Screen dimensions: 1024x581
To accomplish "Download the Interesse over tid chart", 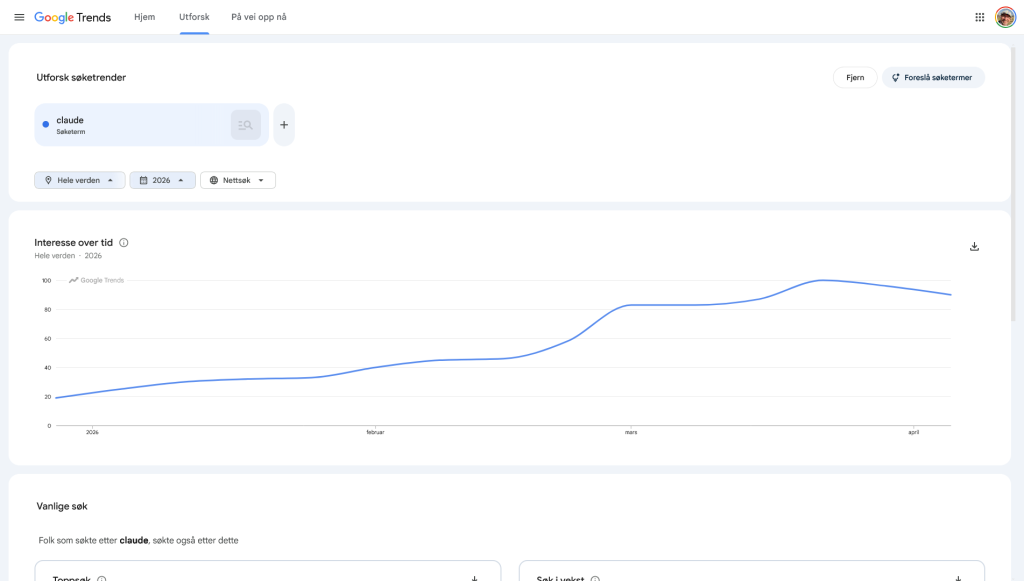I will (x=974, y=246).
